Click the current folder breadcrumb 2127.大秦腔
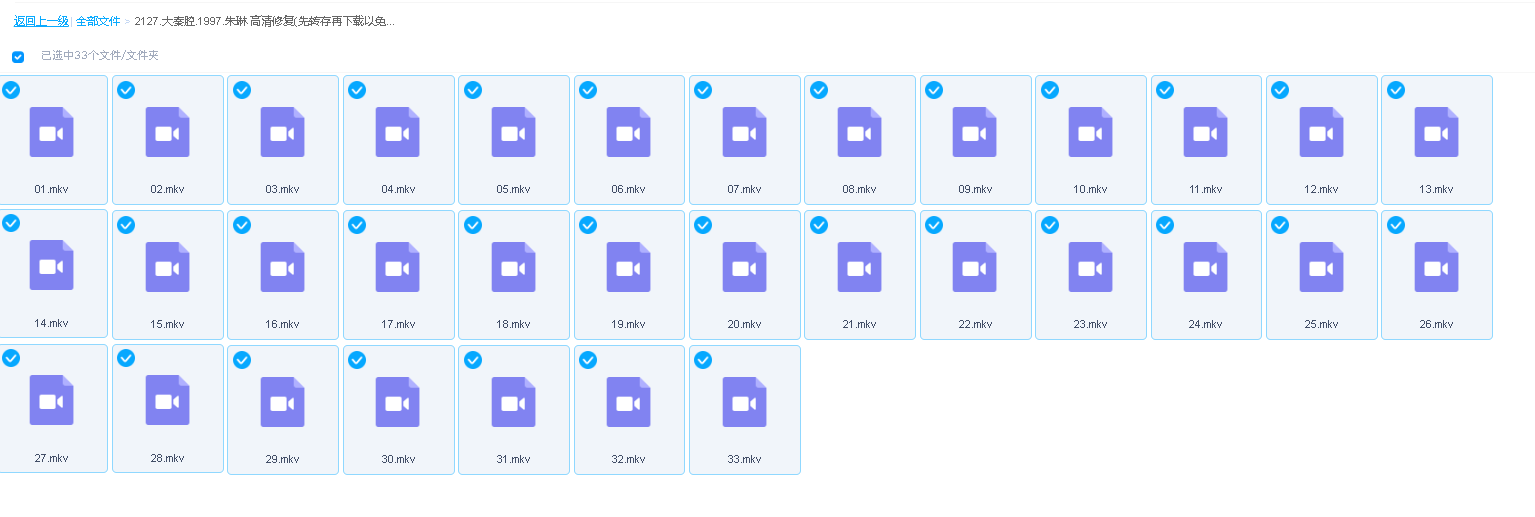Image resolution: width=1535 pixels, height=517 pixels. [x=264, y=21]
